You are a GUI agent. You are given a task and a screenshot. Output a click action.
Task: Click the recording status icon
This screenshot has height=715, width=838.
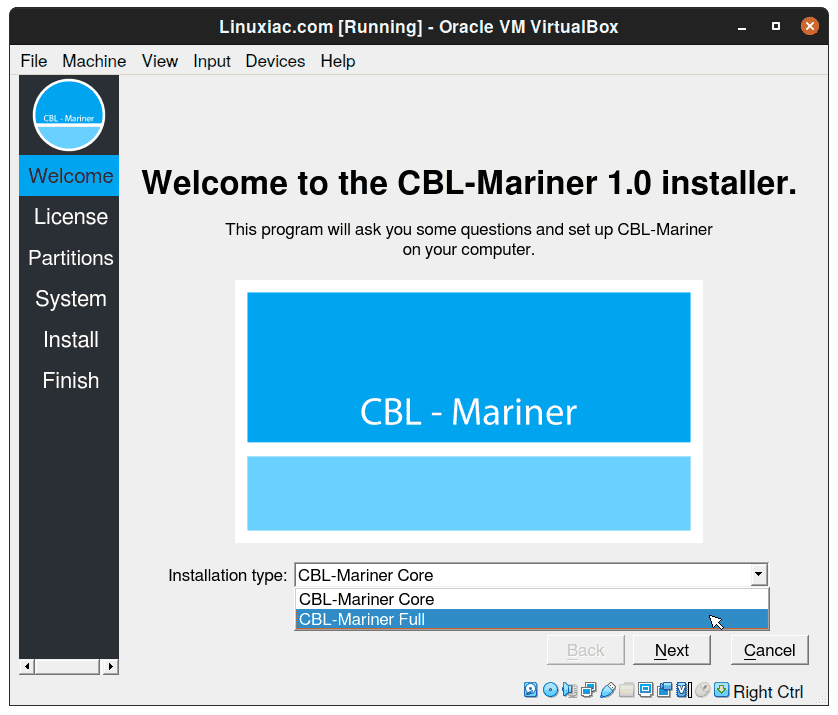tap(664, 690)
